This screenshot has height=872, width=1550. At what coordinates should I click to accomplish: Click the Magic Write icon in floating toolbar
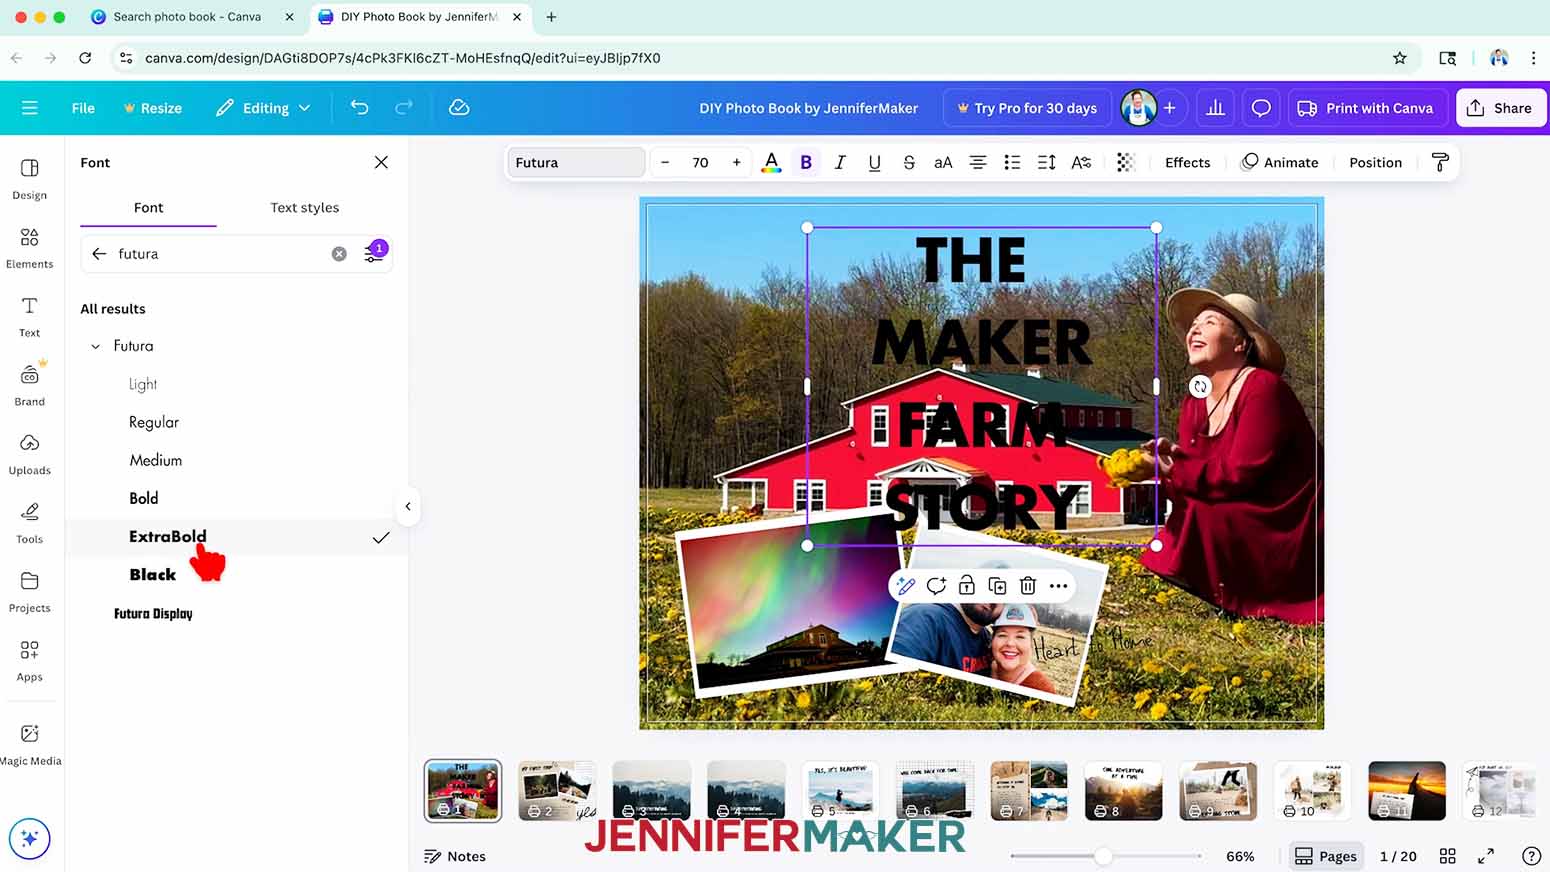coord(906,586)
